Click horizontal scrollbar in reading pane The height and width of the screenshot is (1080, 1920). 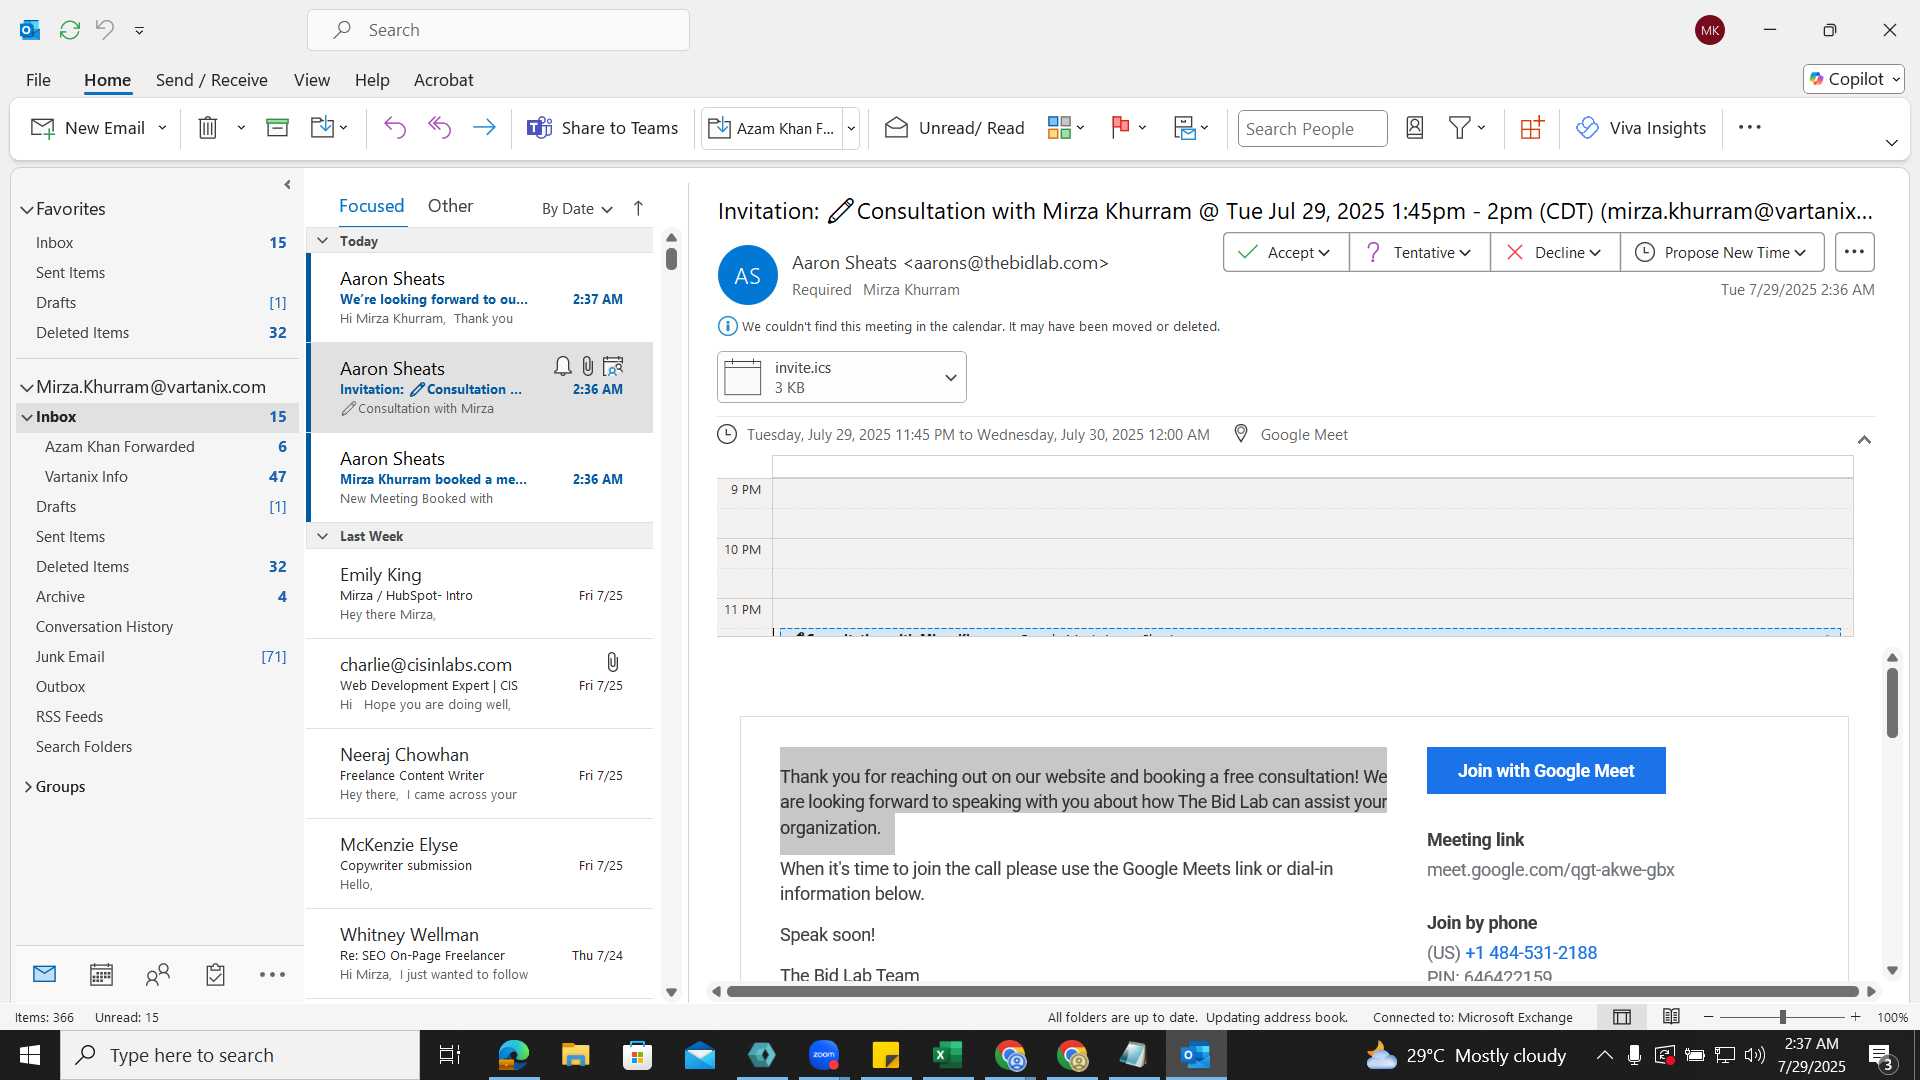(1292, 991)
